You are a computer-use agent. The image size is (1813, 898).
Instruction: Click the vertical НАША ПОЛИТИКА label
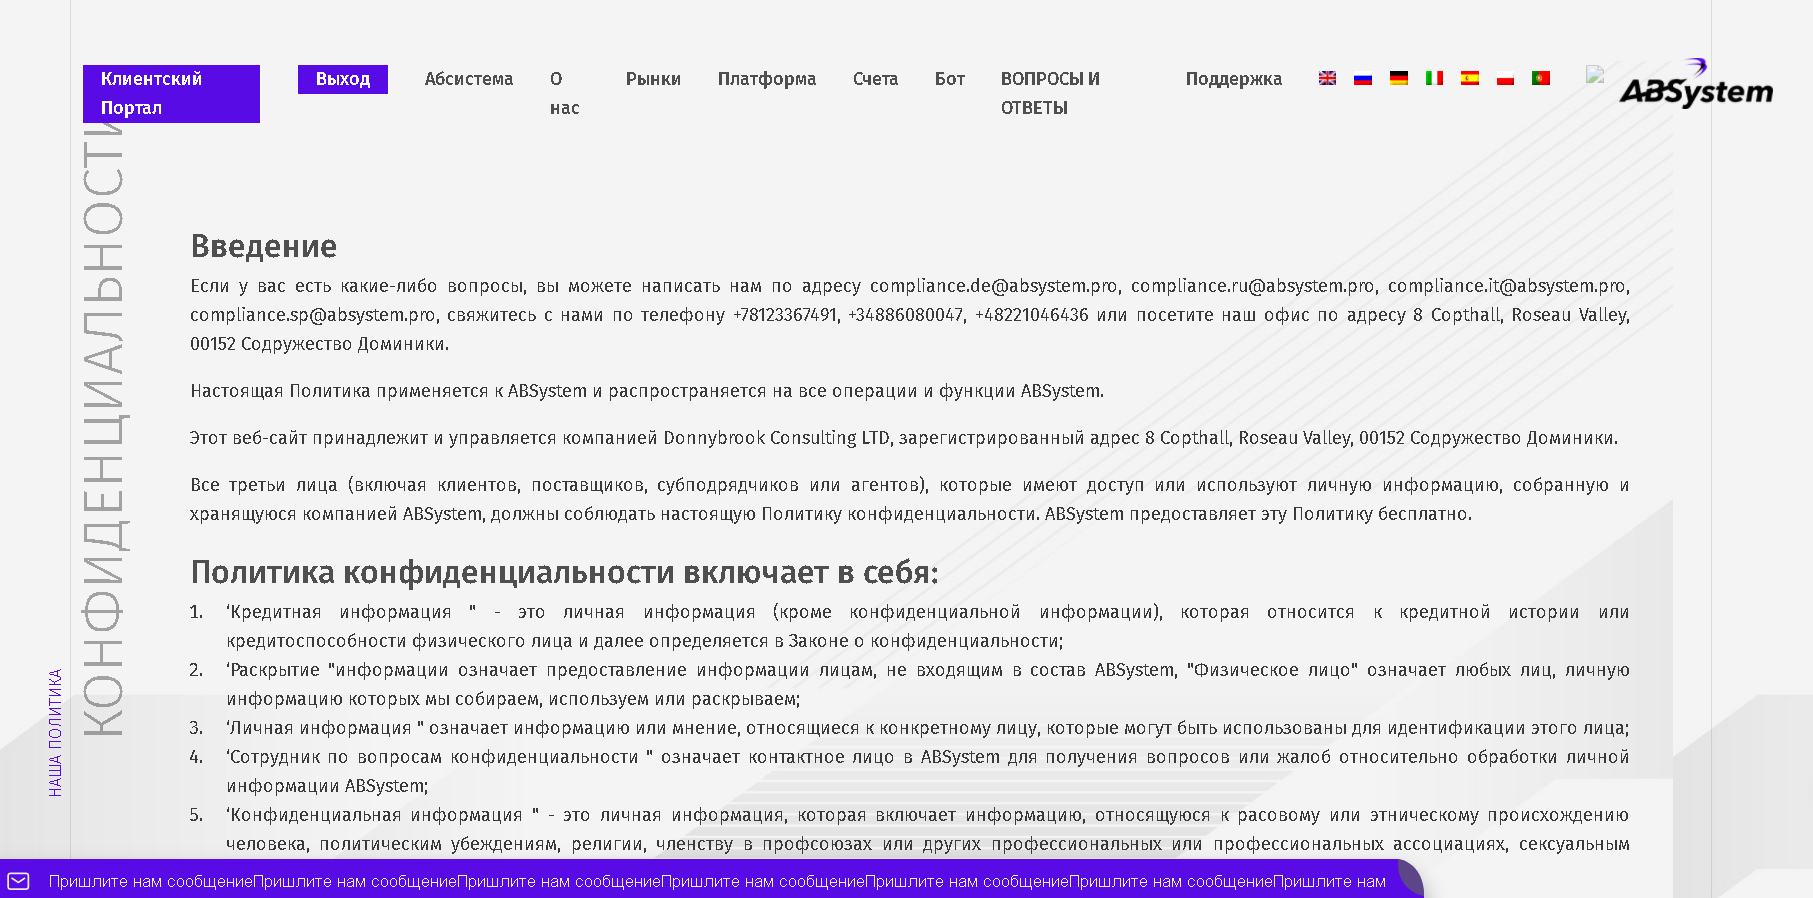[x=56, y=733]
